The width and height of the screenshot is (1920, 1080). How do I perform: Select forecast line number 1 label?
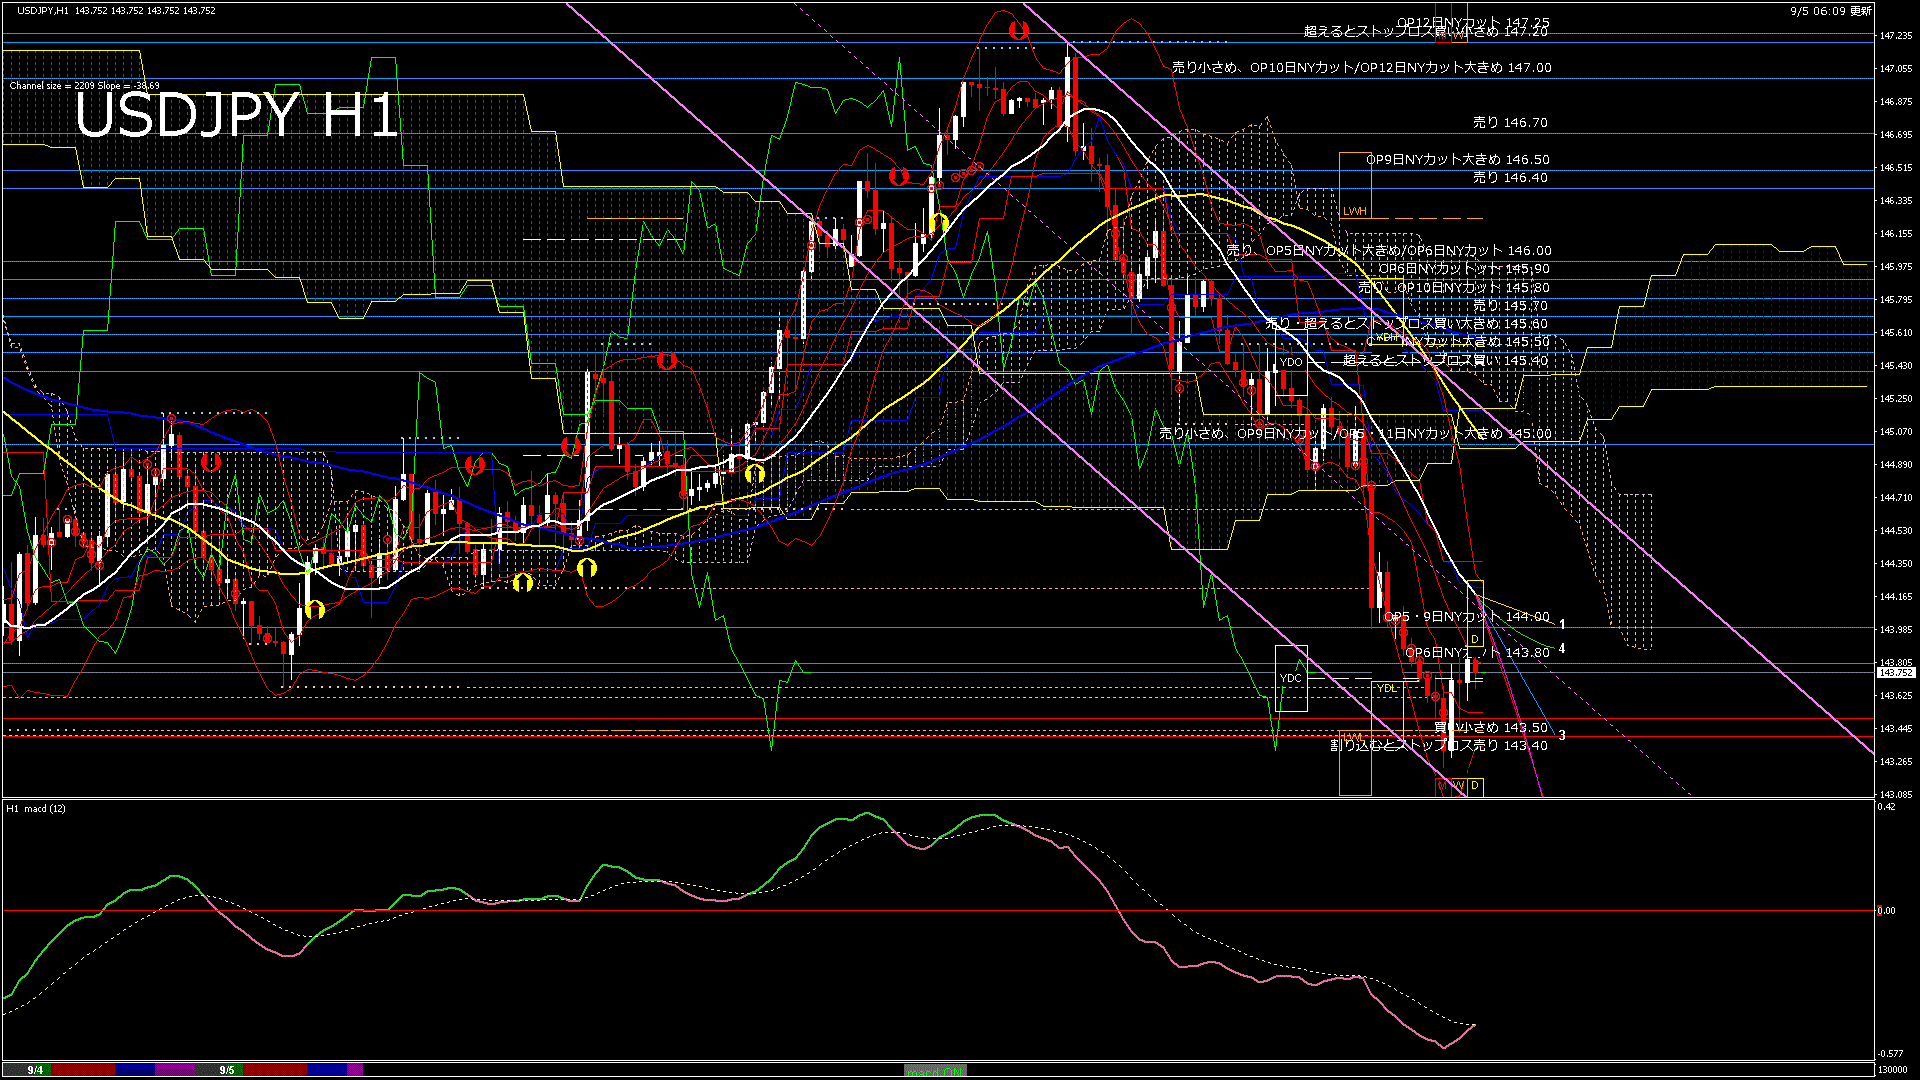click(1562, 623)
